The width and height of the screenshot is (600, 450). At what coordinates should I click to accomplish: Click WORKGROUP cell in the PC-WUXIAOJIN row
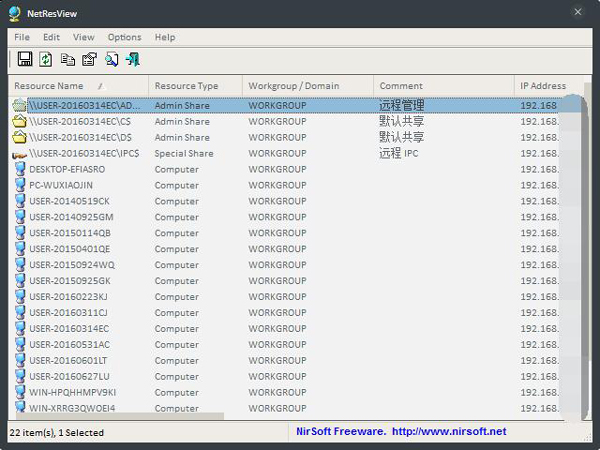click(x=277, y=185)
